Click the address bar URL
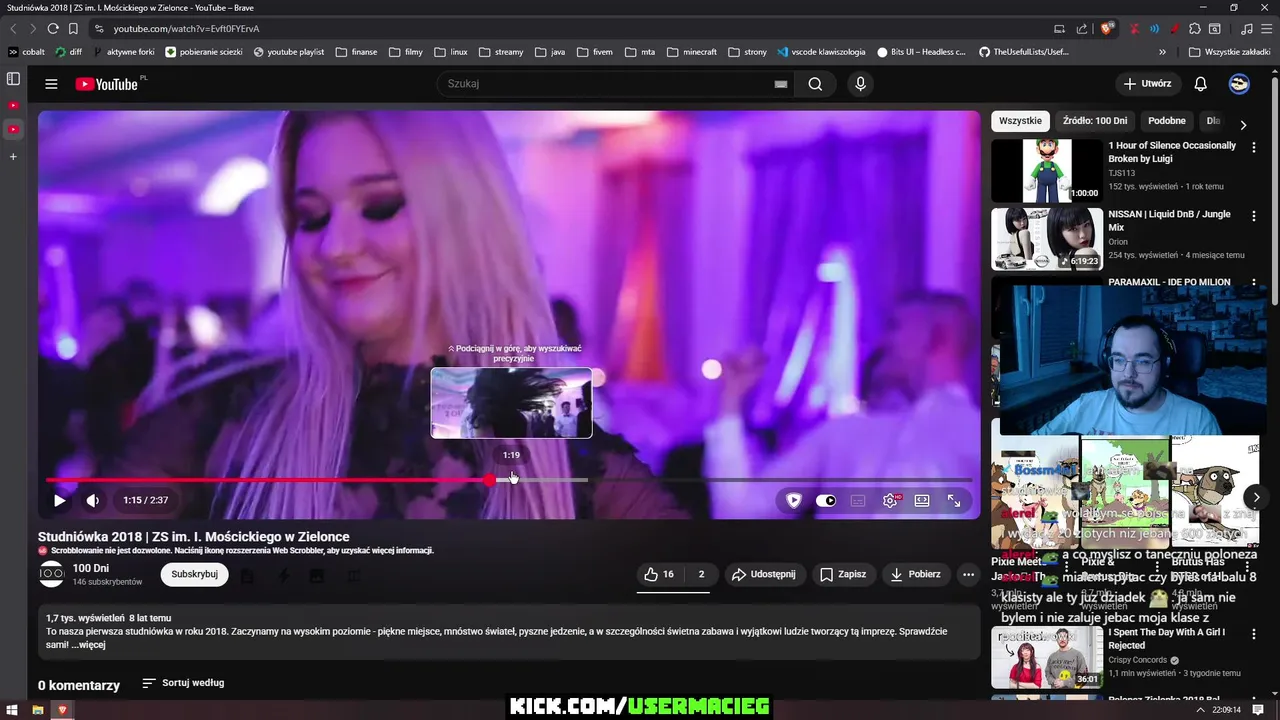This screenshot has width=1280, height=720. coord(187,29)
